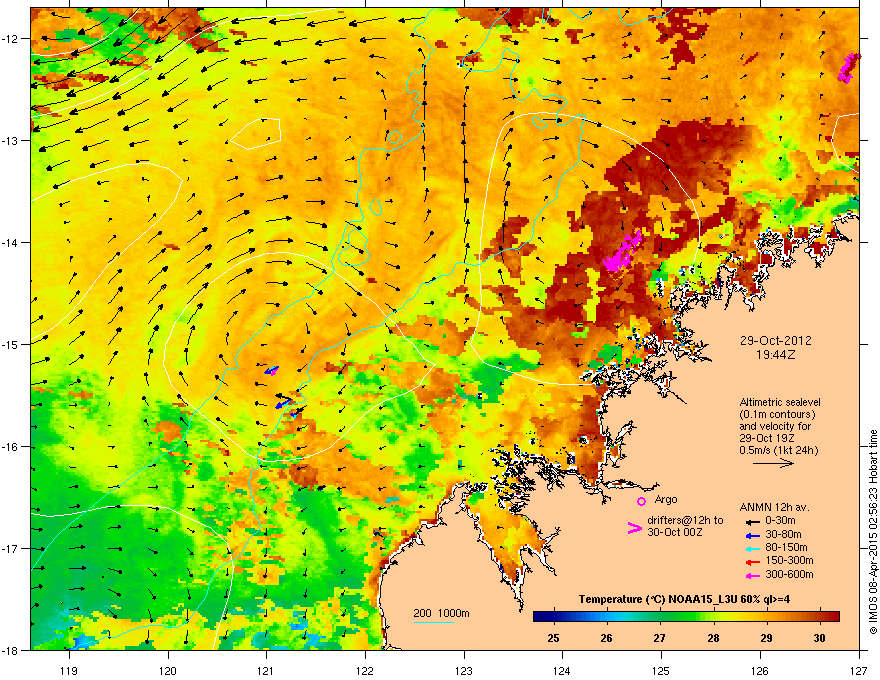Click the small closed white contour near 121, -13
This screenshot has width=880, height=680.
tap(256, 134)
